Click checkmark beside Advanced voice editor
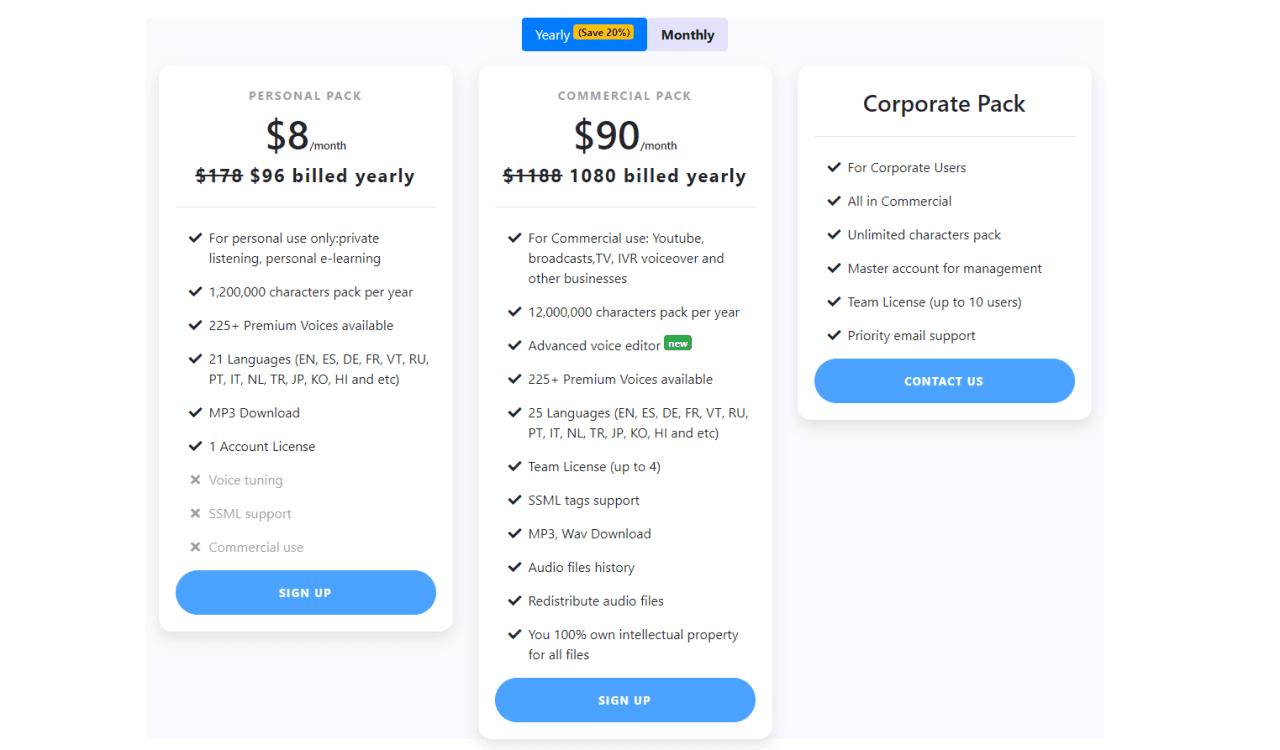The image size is (1280, 750). pos(515,345)
